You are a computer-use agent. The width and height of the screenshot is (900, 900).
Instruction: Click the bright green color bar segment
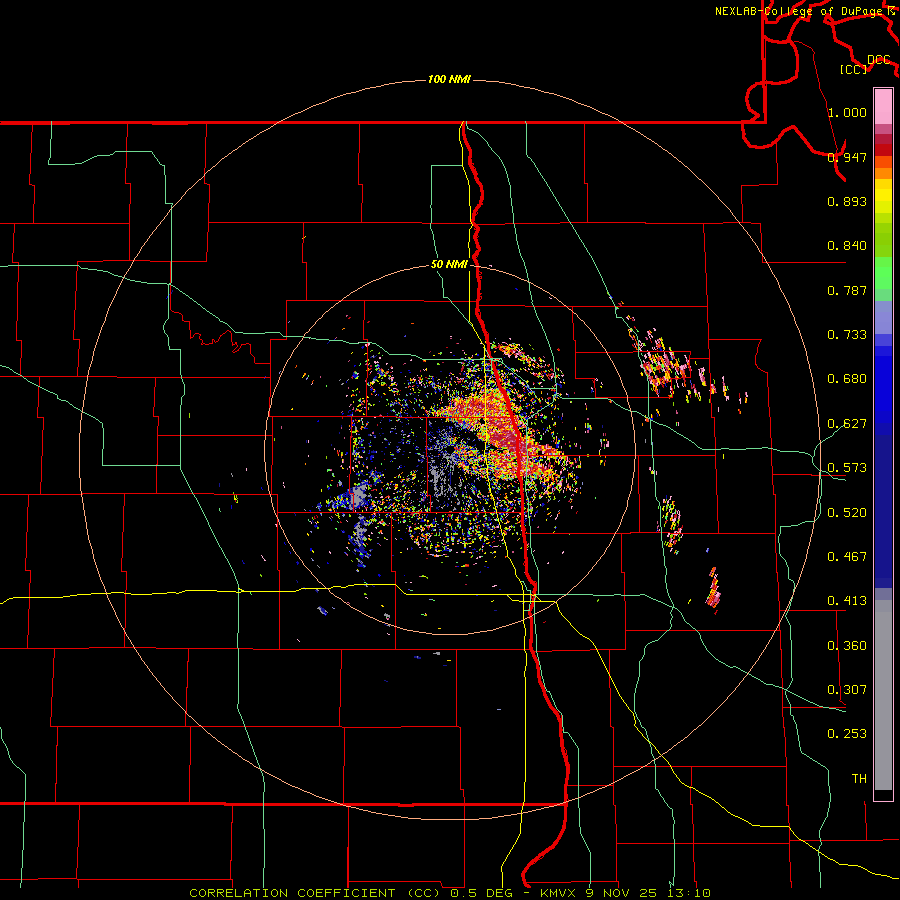883,273
